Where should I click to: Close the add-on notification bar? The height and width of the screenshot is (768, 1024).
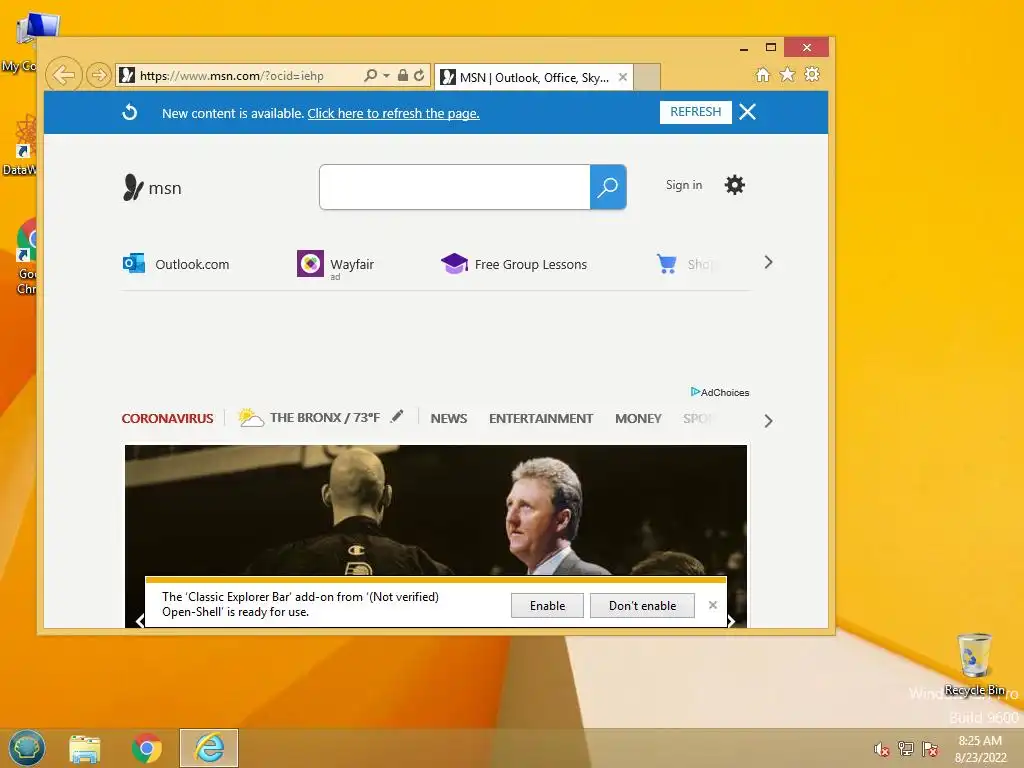712,605
